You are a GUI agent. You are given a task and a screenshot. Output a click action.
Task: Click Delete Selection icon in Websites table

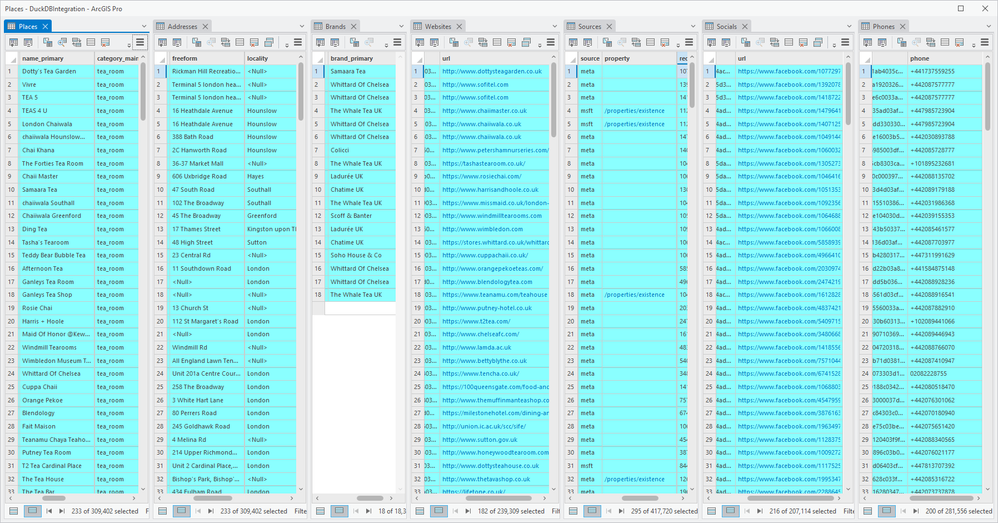pyautogui.click(x=512, y=42)
